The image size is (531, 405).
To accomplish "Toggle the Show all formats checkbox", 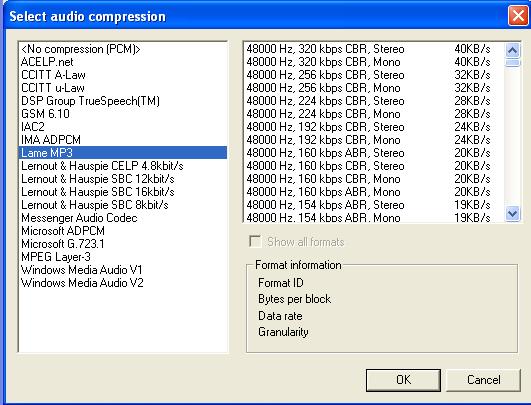I will click(255, 241).
